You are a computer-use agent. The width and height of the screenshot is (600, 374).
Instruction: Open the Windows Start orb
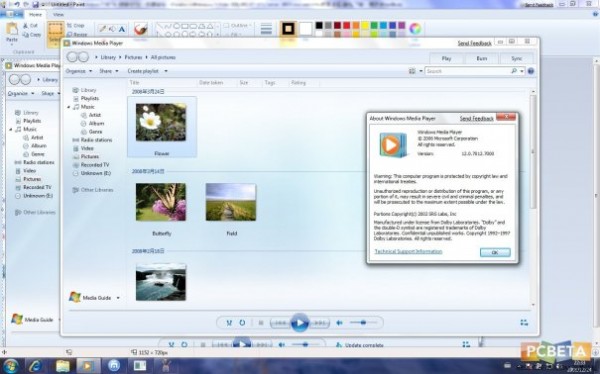[x=10, y=366]
